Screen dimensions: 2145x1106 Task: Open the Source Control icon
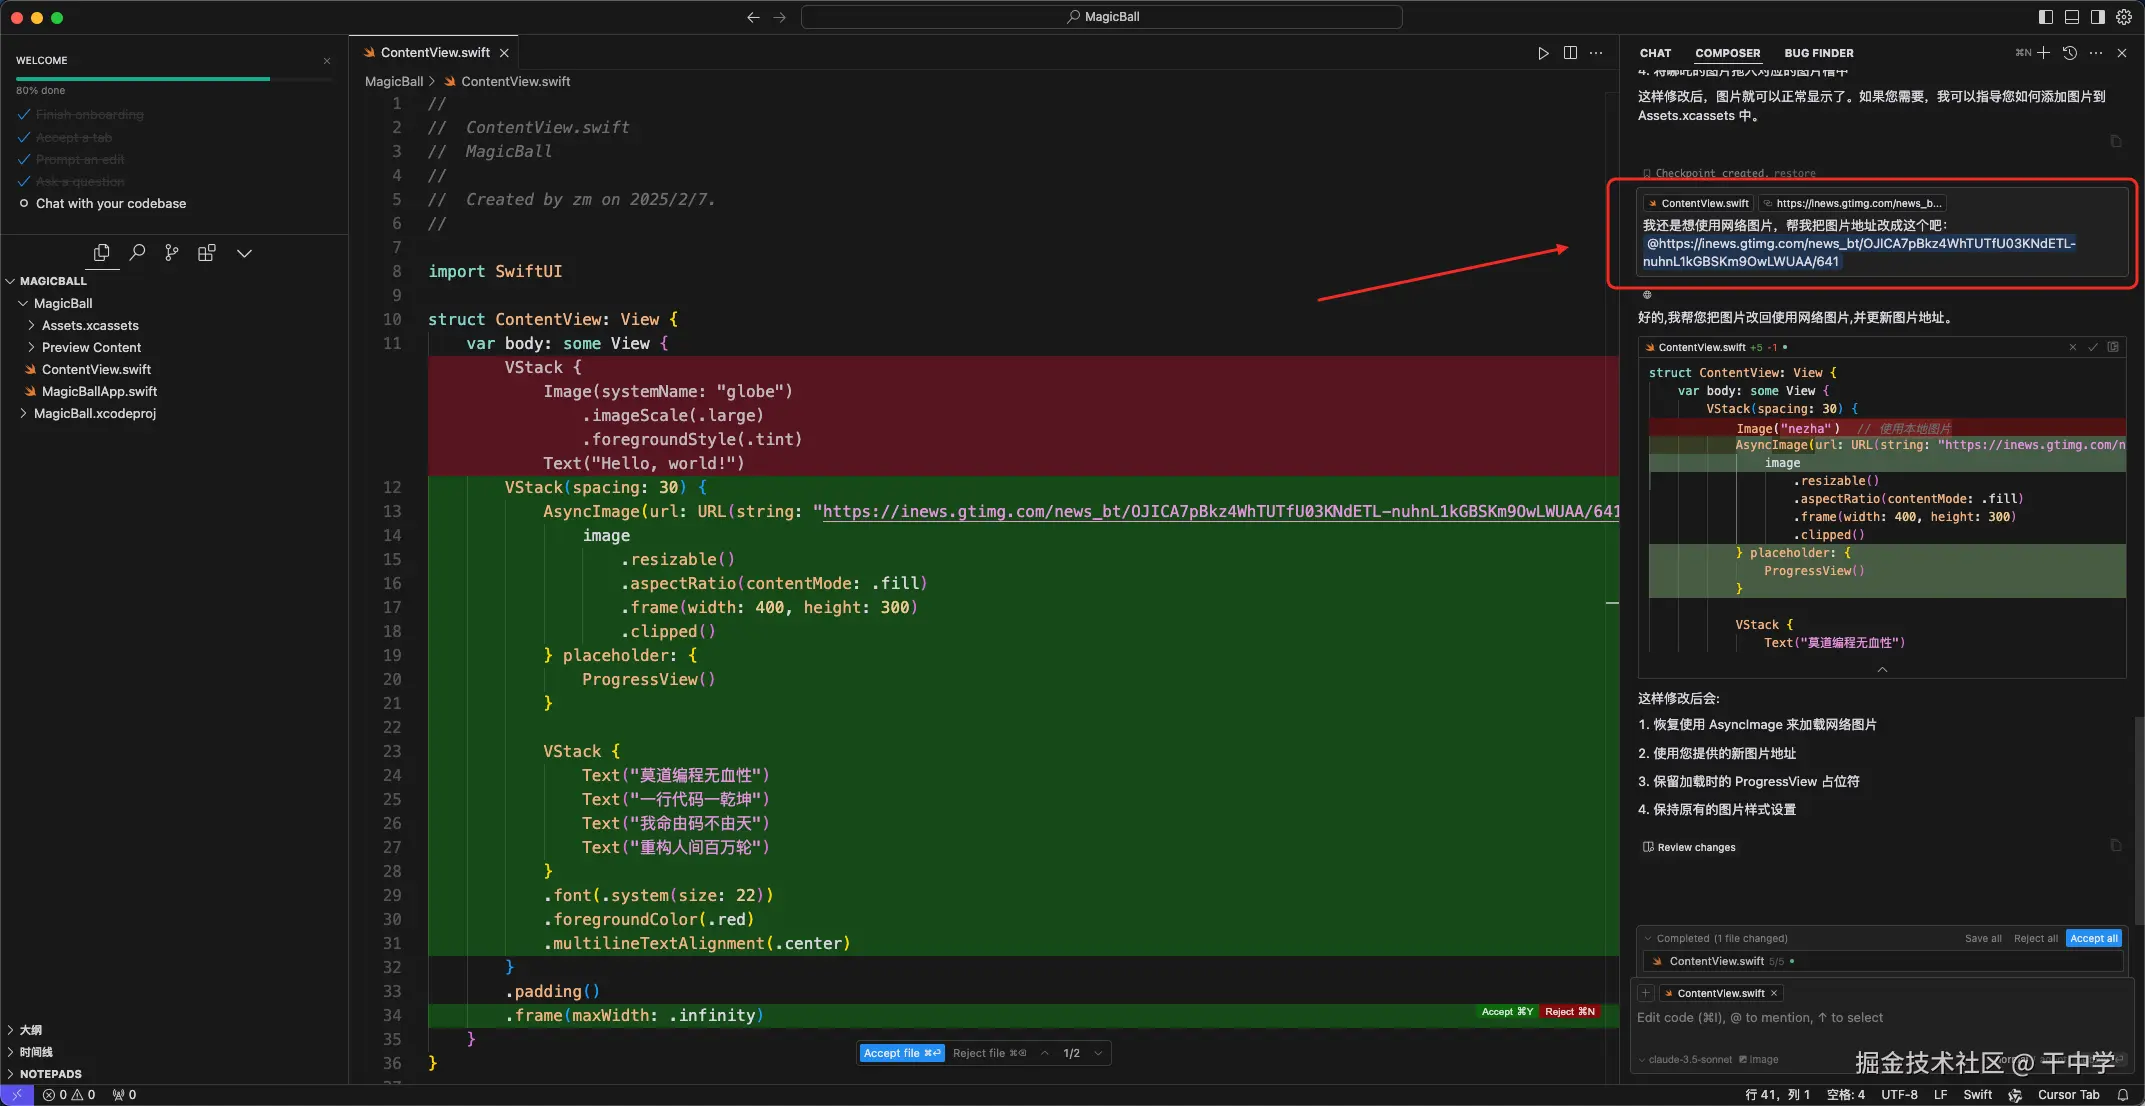tap(172, 253)
